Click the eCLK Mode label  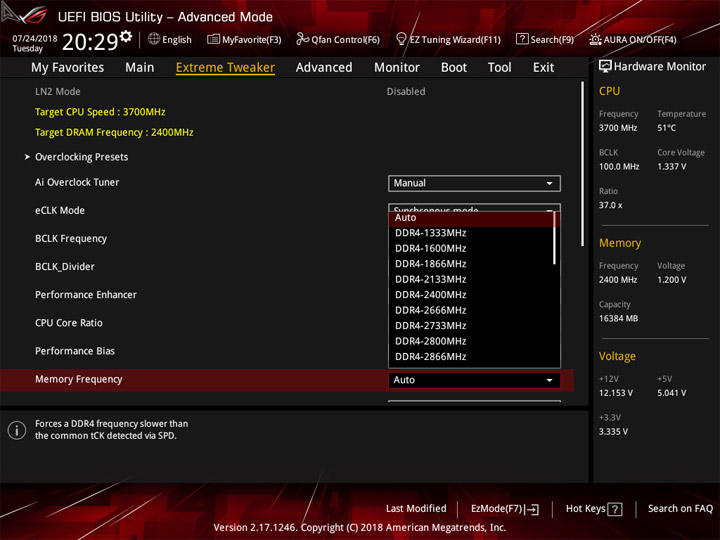click(60, 211)
